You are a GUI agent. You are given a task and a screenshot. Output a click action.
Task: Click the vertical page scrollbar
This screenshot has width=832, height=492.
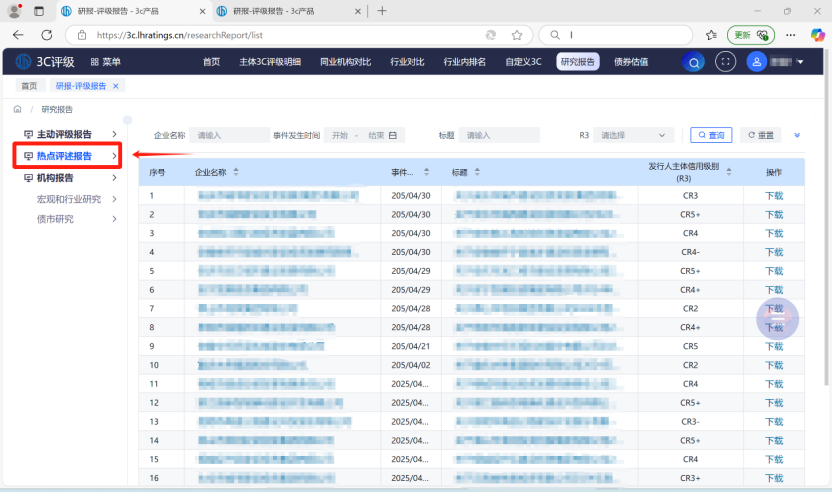(x=826, y=217)
